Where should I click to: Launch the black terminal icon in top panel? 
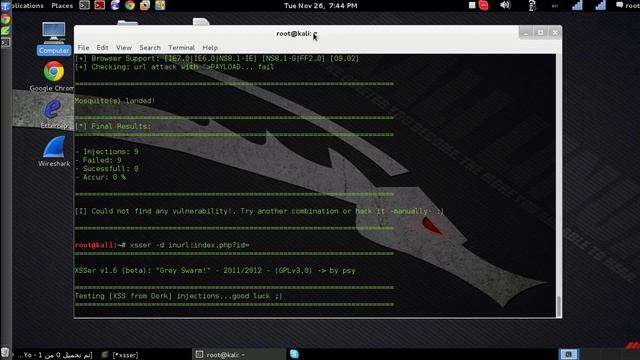click(84, 5)
